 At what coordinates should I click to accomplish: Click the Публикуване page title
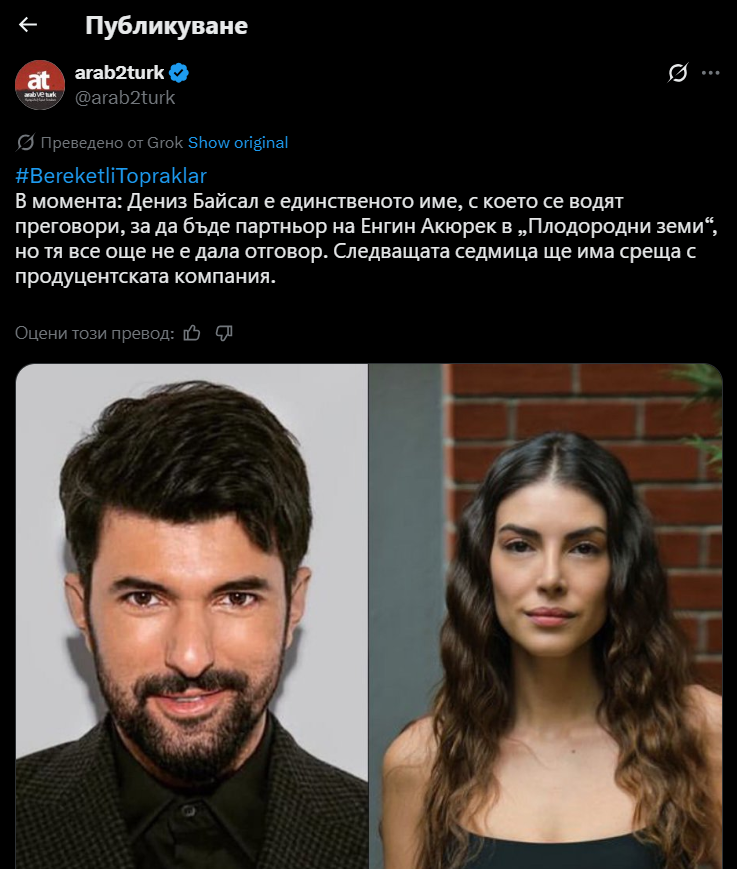[x=166, y=25]
